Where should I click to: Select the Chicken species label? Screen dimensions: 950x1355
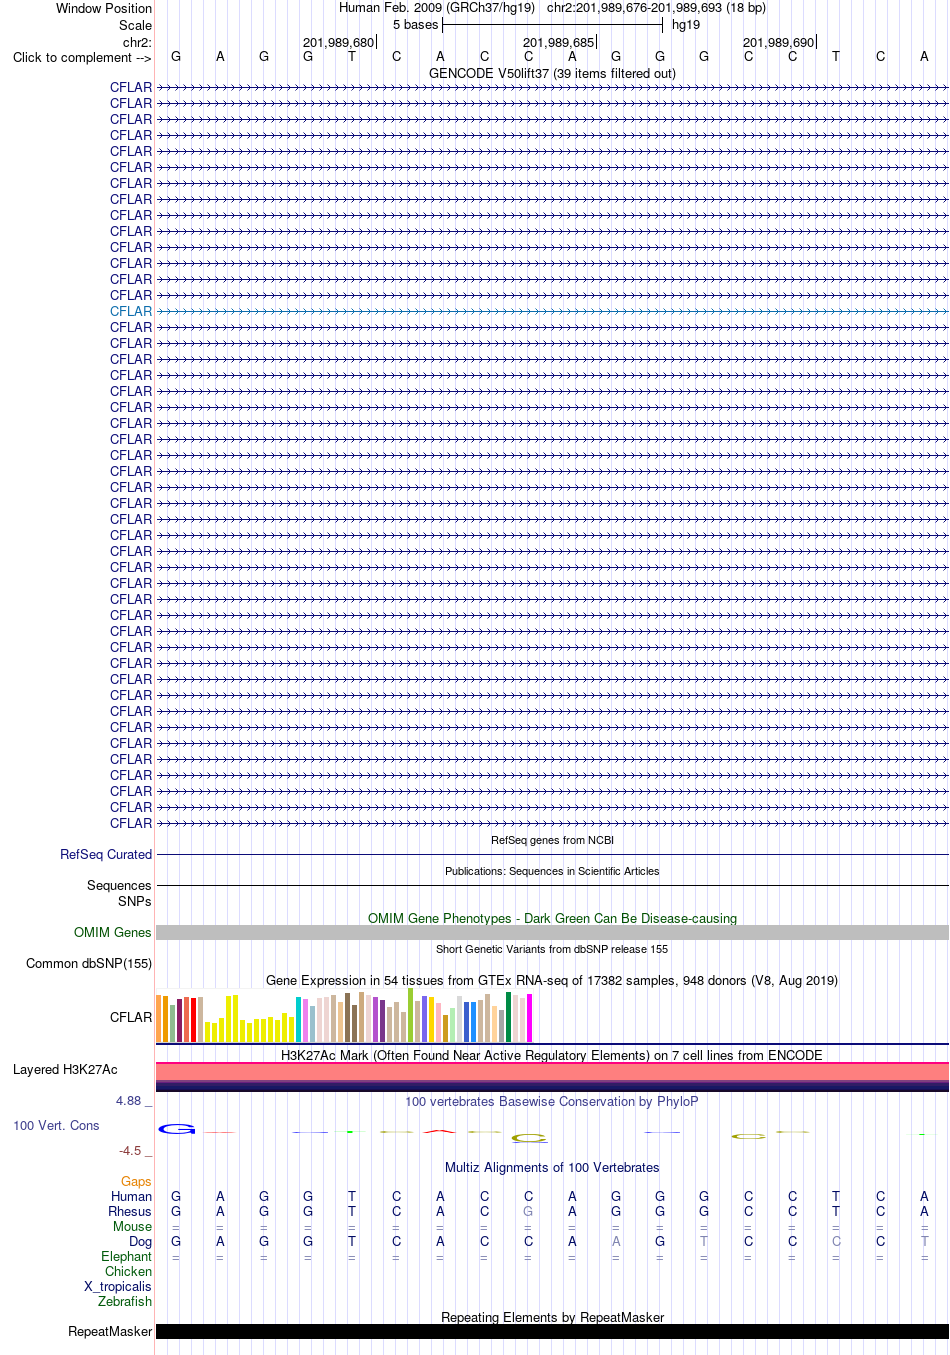tap(129, 1271)
